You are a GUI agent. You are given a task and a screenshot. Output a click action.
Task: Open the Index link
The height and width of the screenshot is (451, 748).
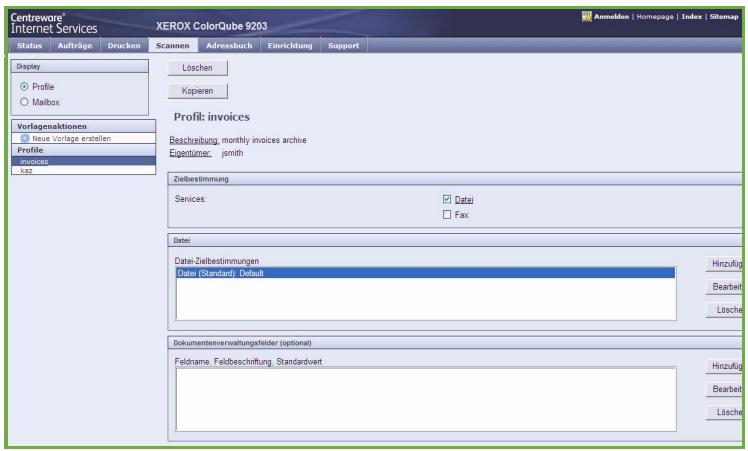(692, 17)
